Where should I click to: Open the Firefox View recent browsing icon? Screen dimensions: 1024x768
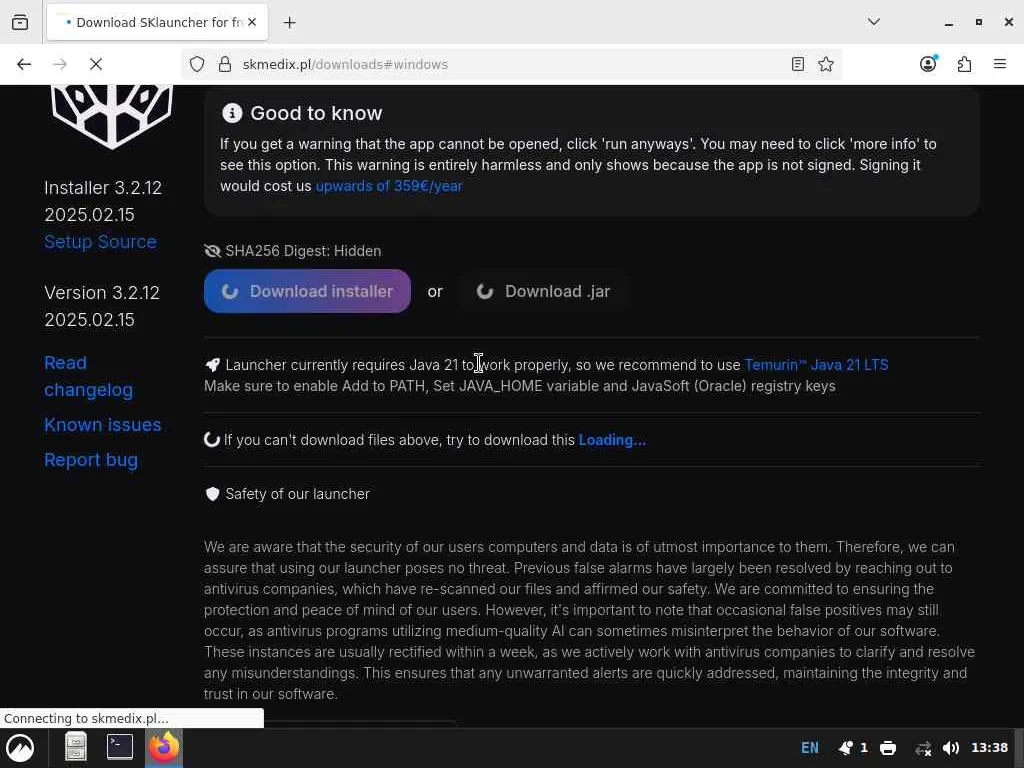click(20, 22)
